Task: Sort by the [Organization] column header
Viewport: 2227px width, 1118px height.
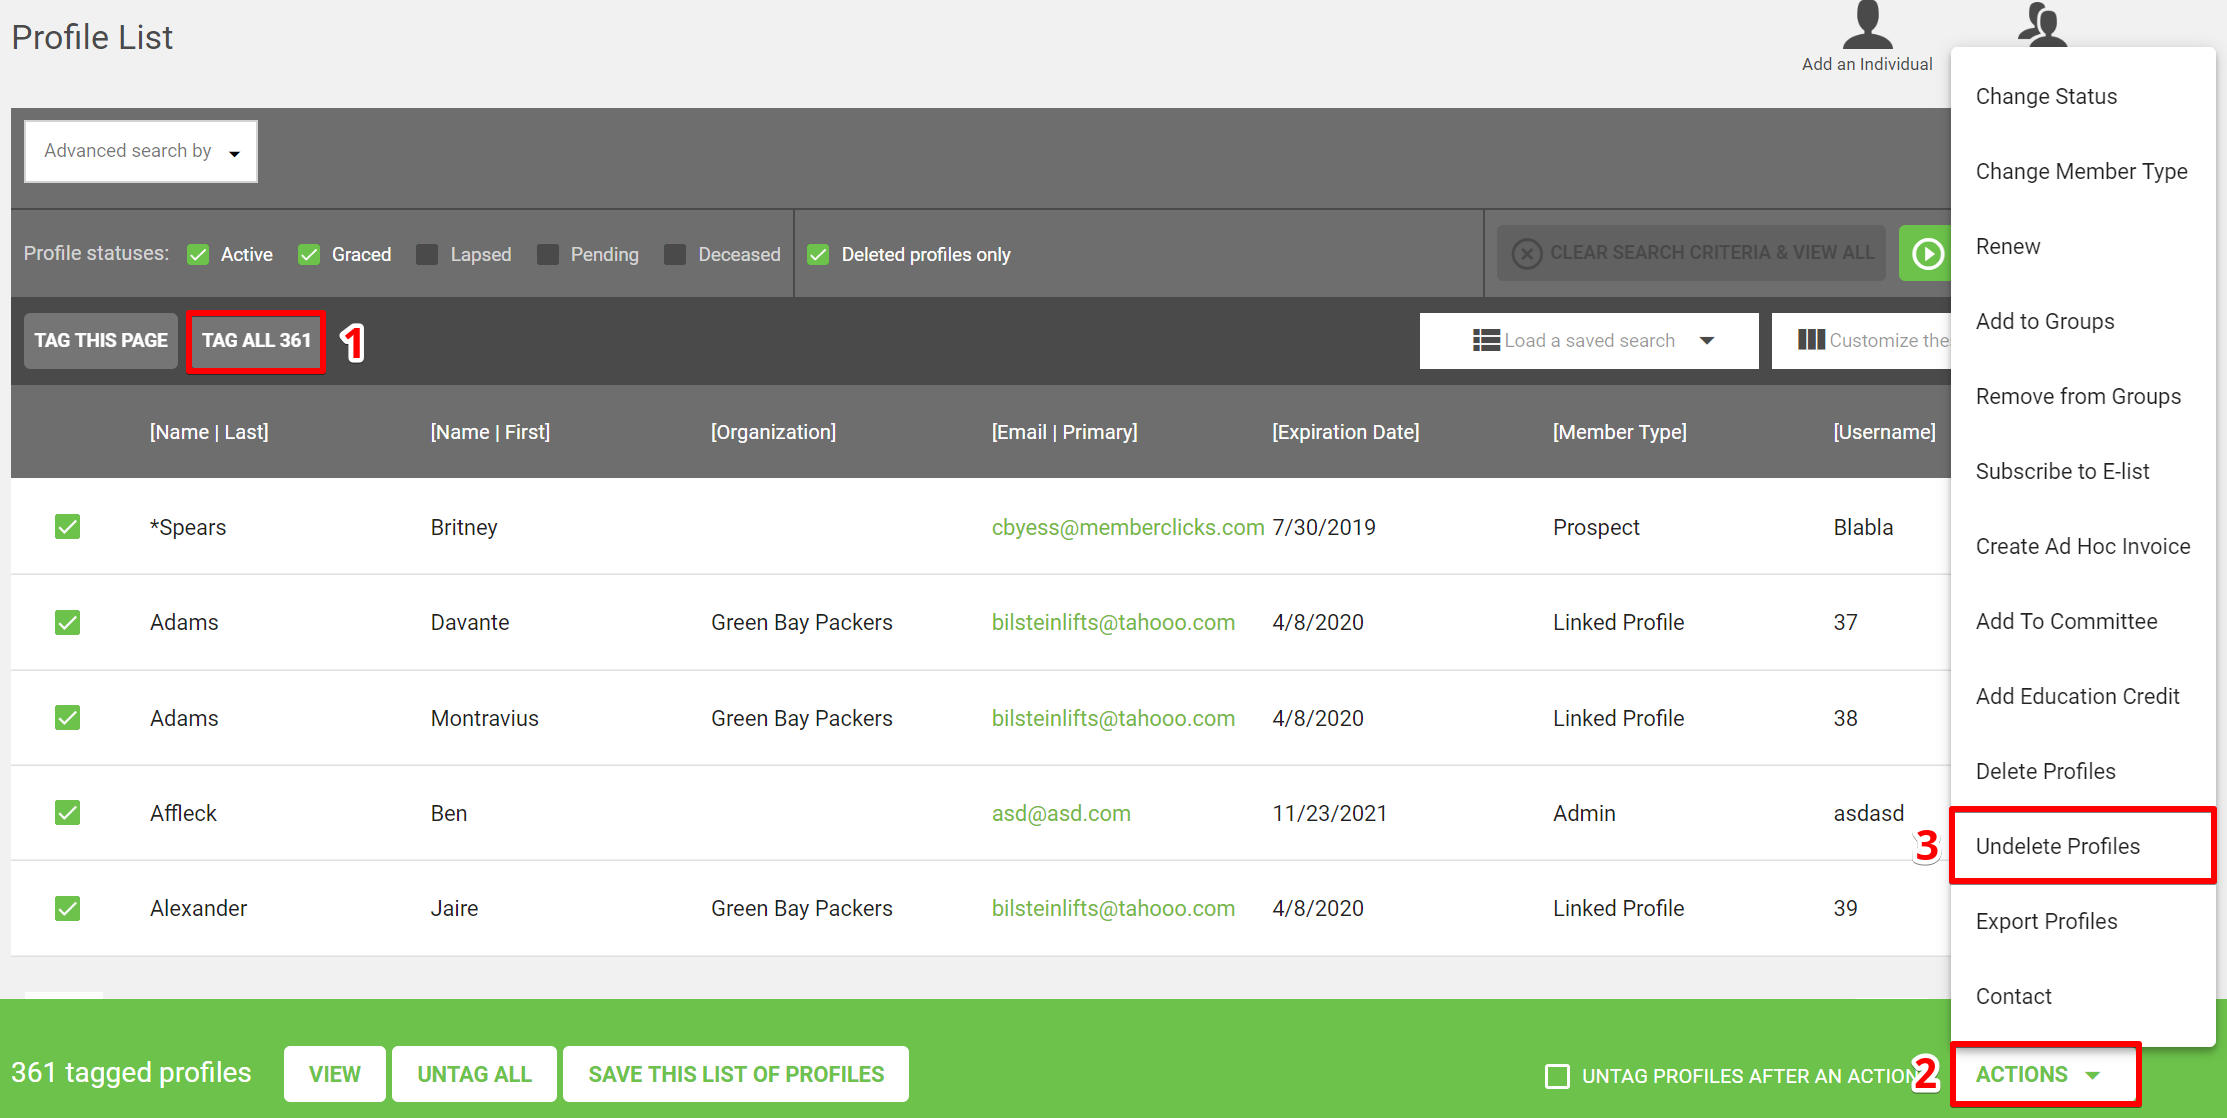Action: pos(773,432)
